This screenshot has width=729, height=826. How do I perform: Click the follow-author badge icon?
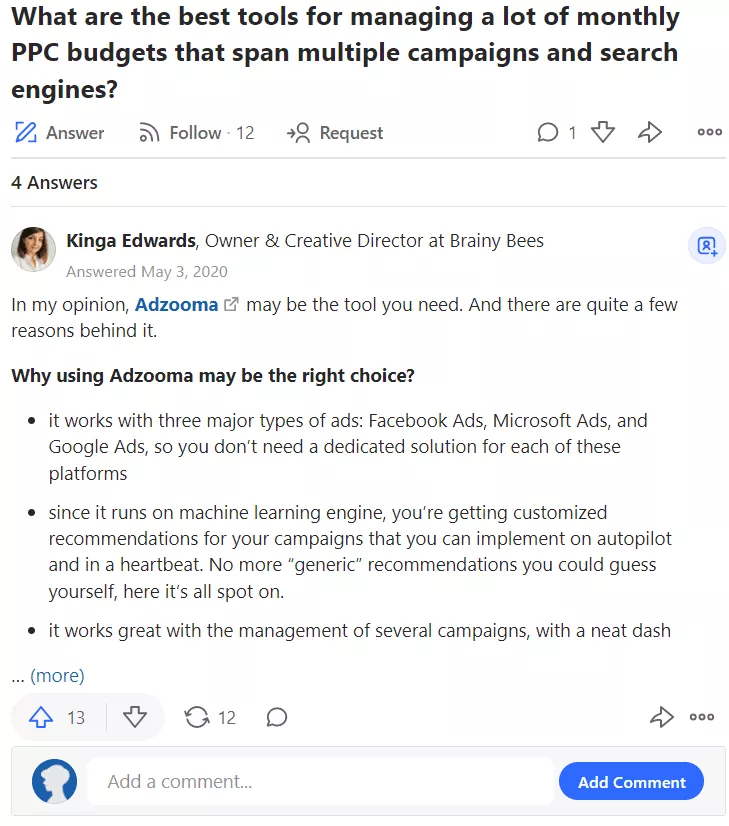[707, 245]
